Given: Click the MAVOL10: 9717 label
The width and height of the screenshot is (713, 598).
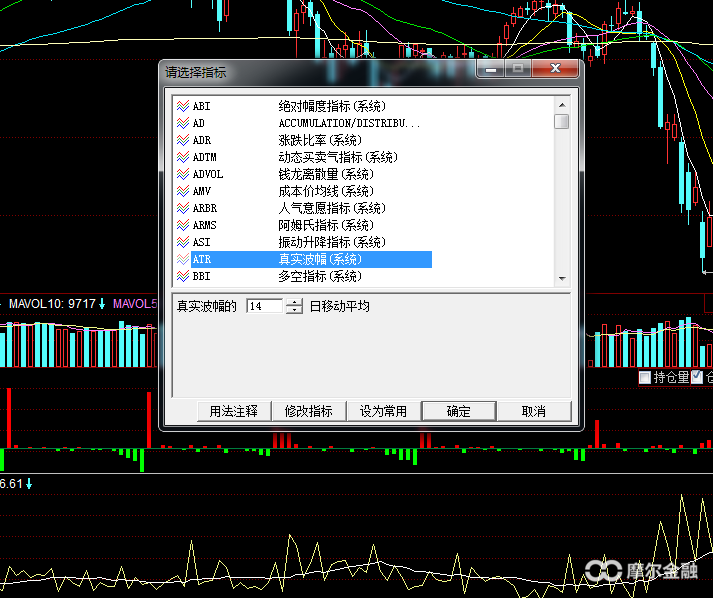Looking at the screenshot, I should pos(52,304).
